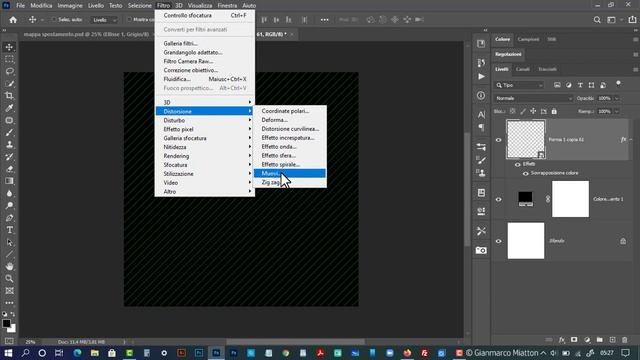The width and height of the screenshot is (640, 360).
Task: Switch to the Tracciati tab
Action: [547, 69]
